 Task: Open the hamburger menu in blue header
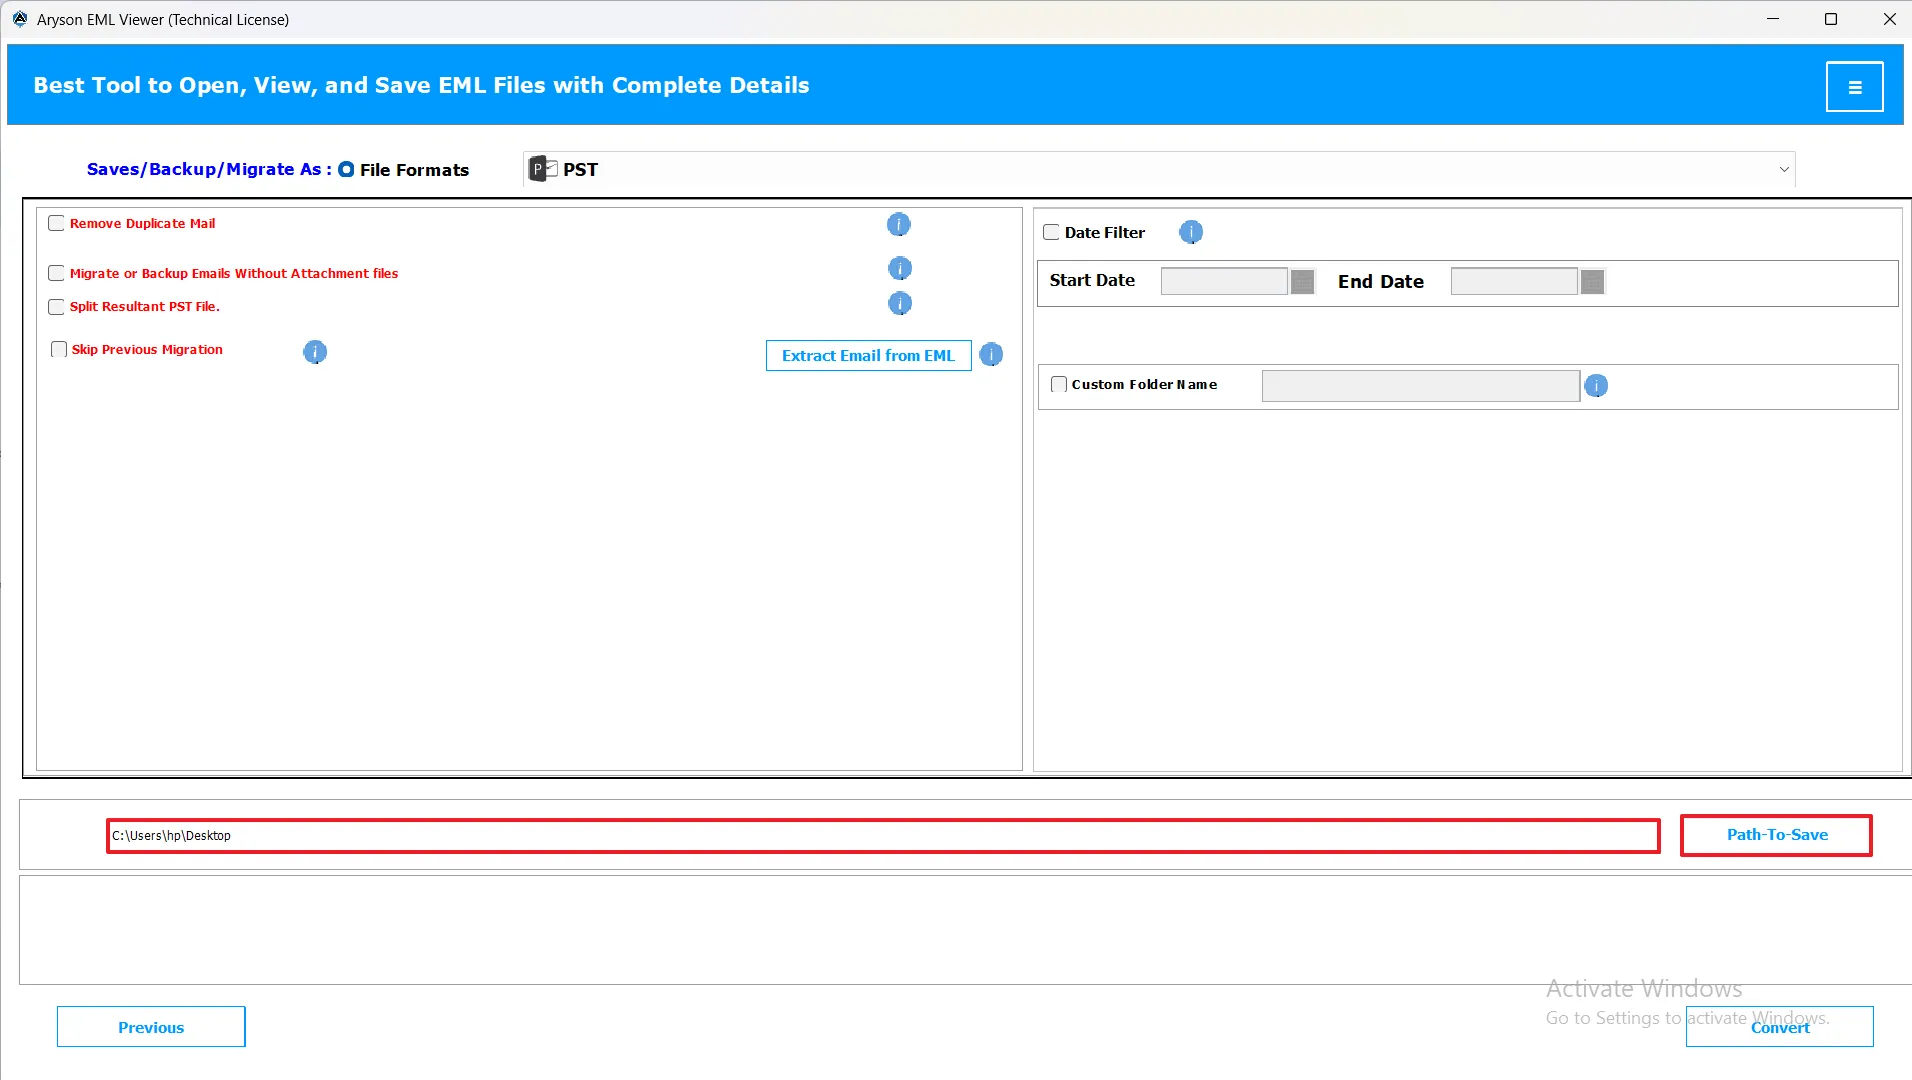pyautogui.click(x=1854, y=87)
